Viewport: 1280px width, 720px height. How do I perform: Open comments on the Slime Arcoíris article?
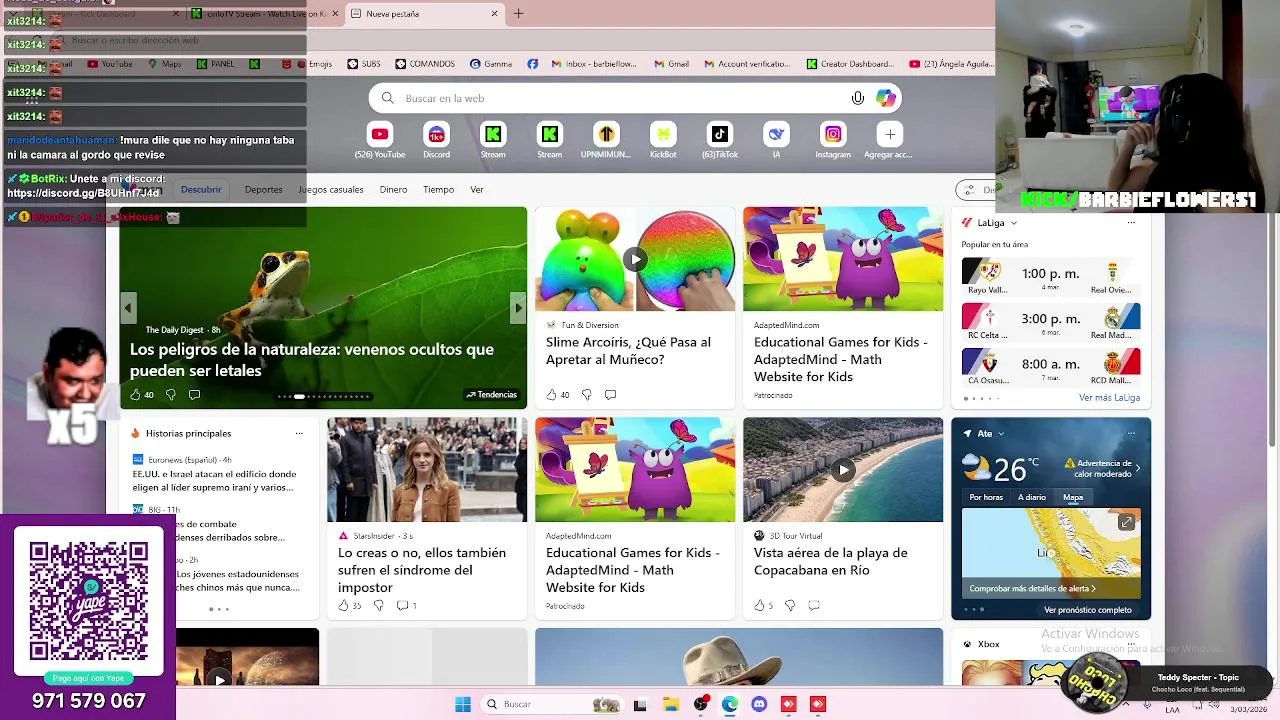[610, 395]
